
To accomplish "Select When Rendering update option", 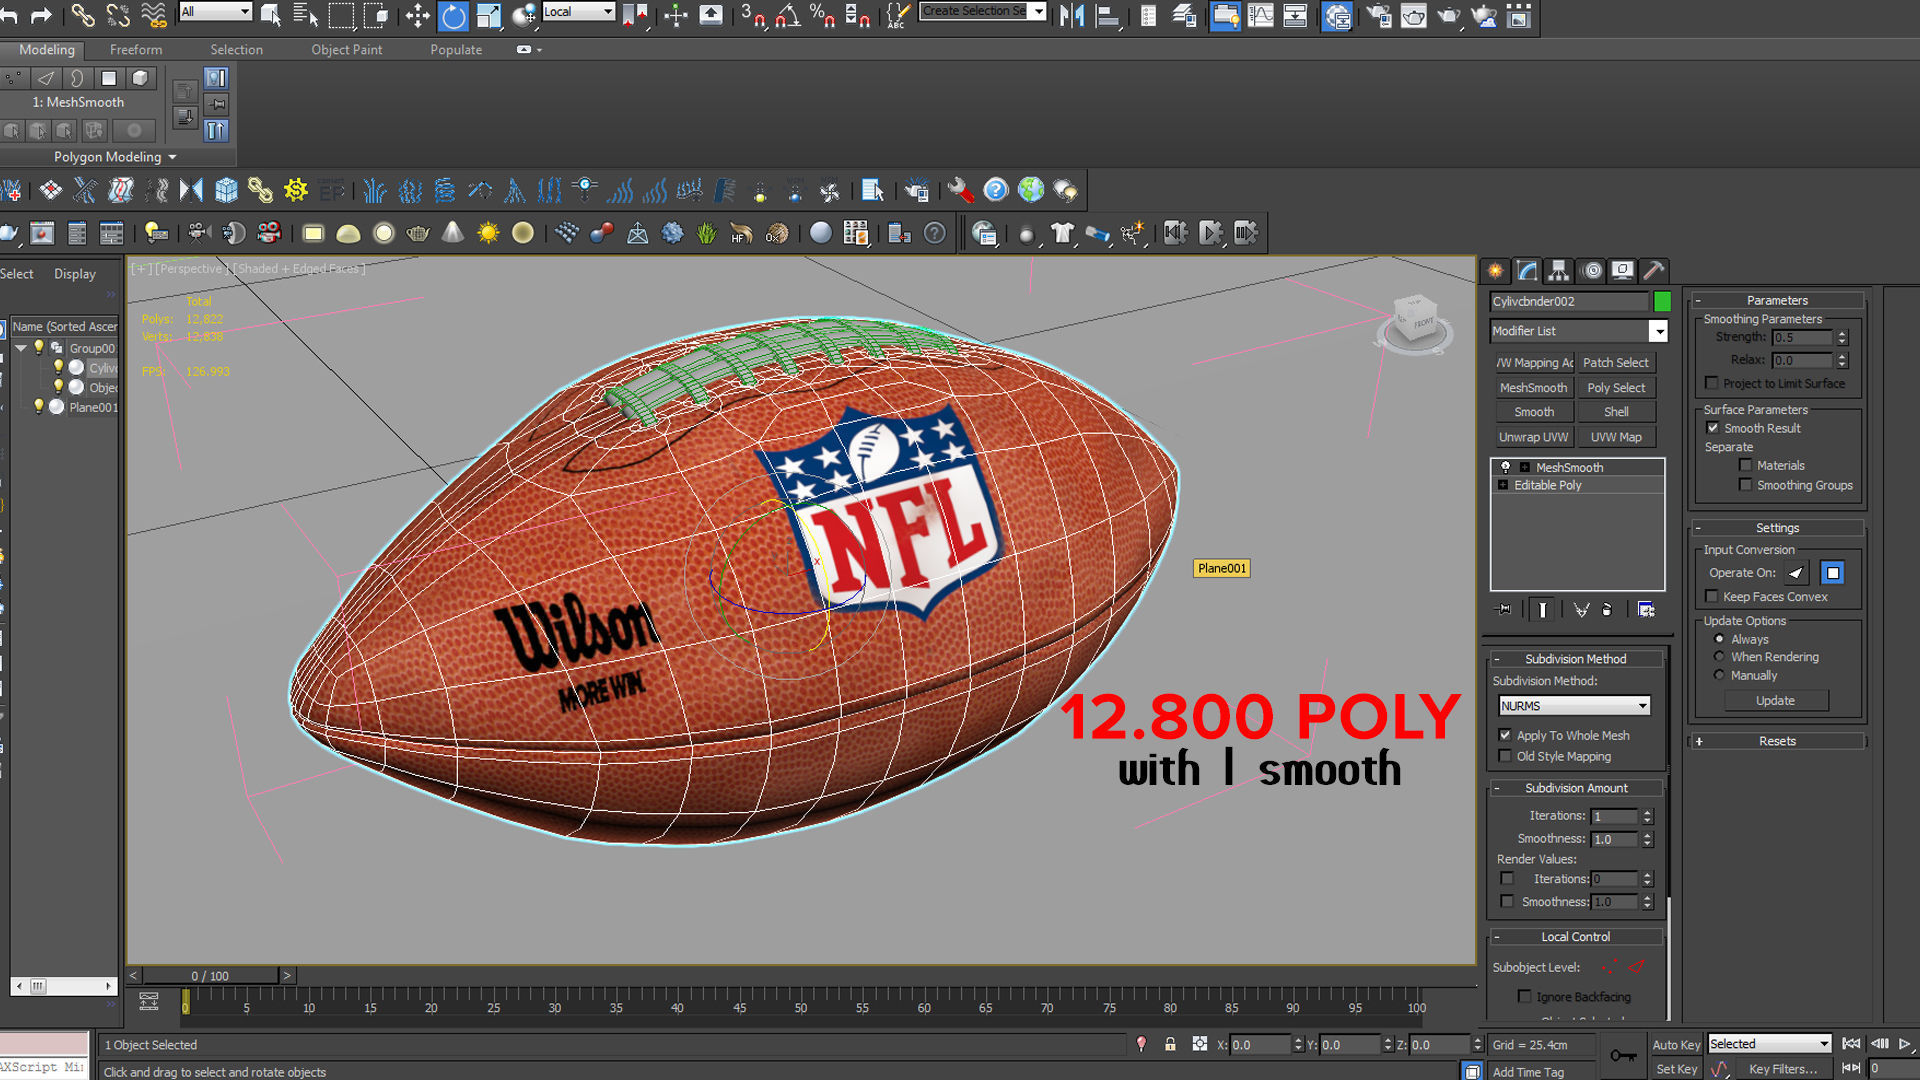I will coord(1719,657).
